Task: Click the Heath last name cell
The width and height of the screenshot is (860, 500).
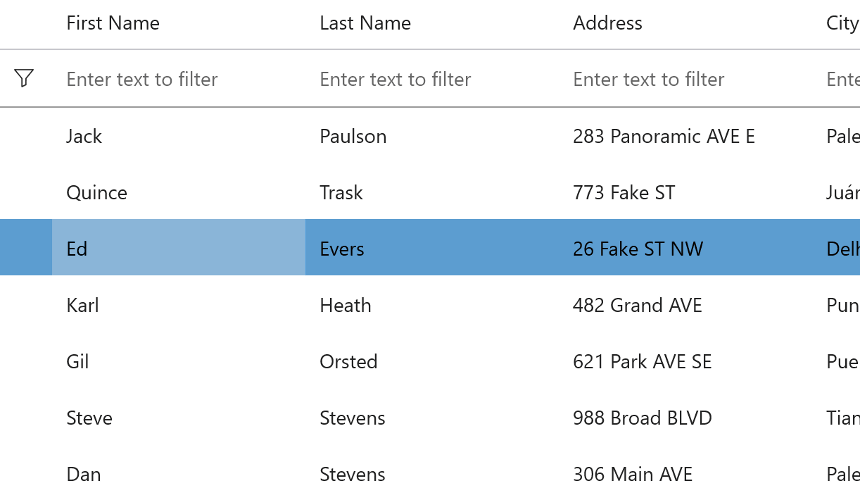Action: pos(345,305)
